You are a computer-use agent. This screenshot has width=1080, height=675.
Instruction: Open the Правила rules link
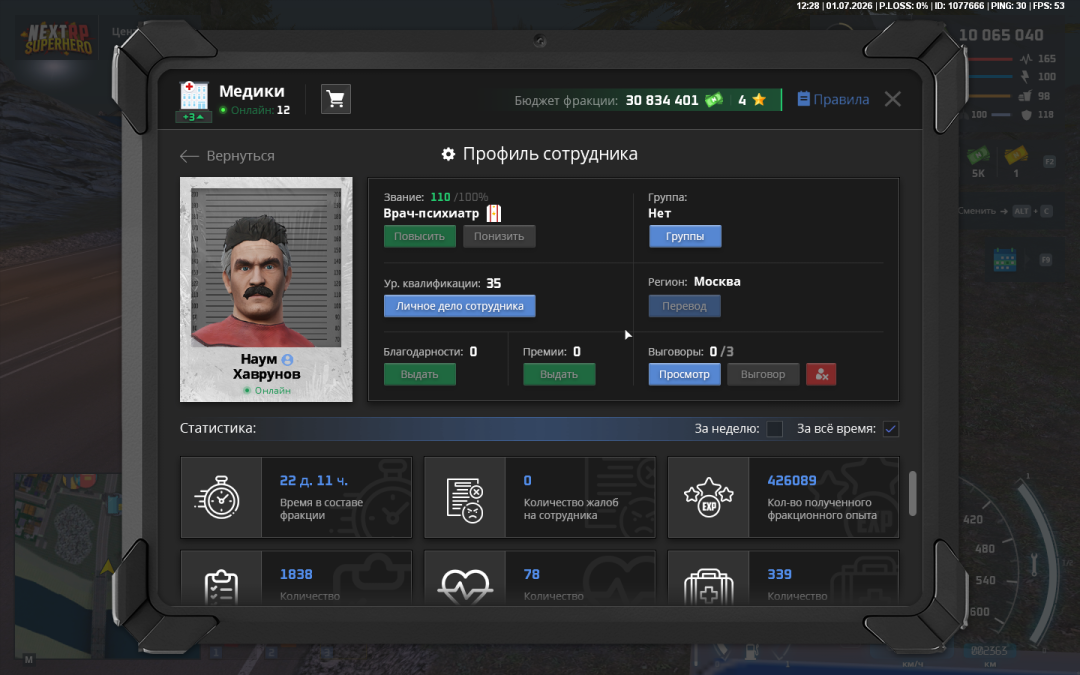833,99
